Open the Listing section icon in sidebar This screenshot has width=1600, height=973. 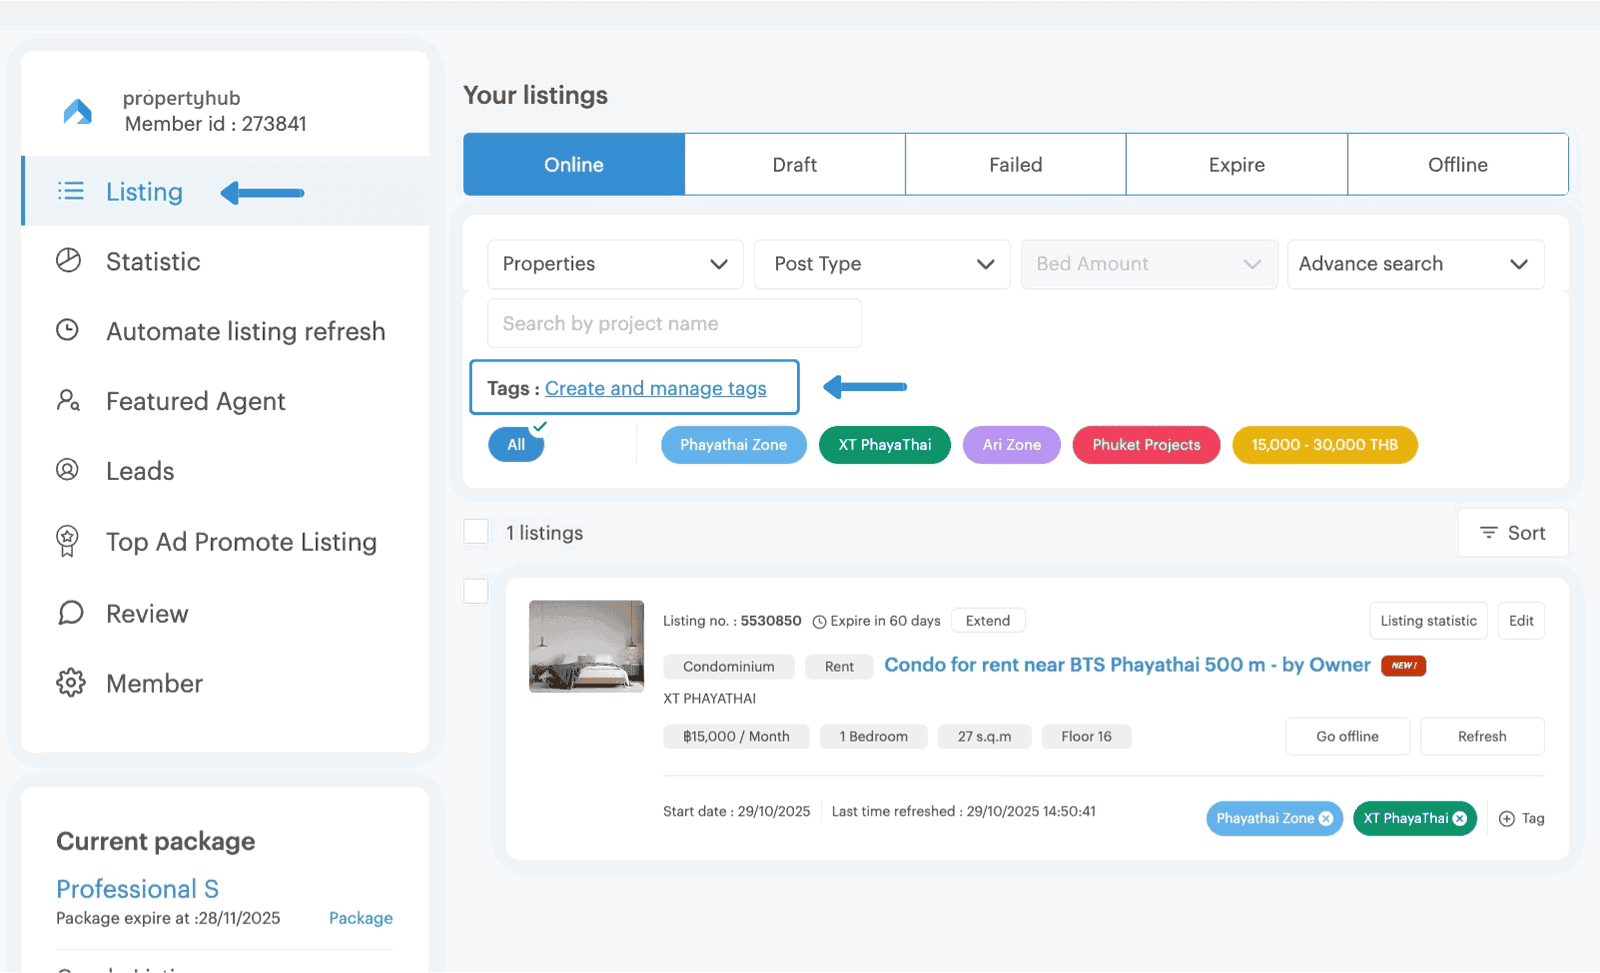[x=70, y=191]
